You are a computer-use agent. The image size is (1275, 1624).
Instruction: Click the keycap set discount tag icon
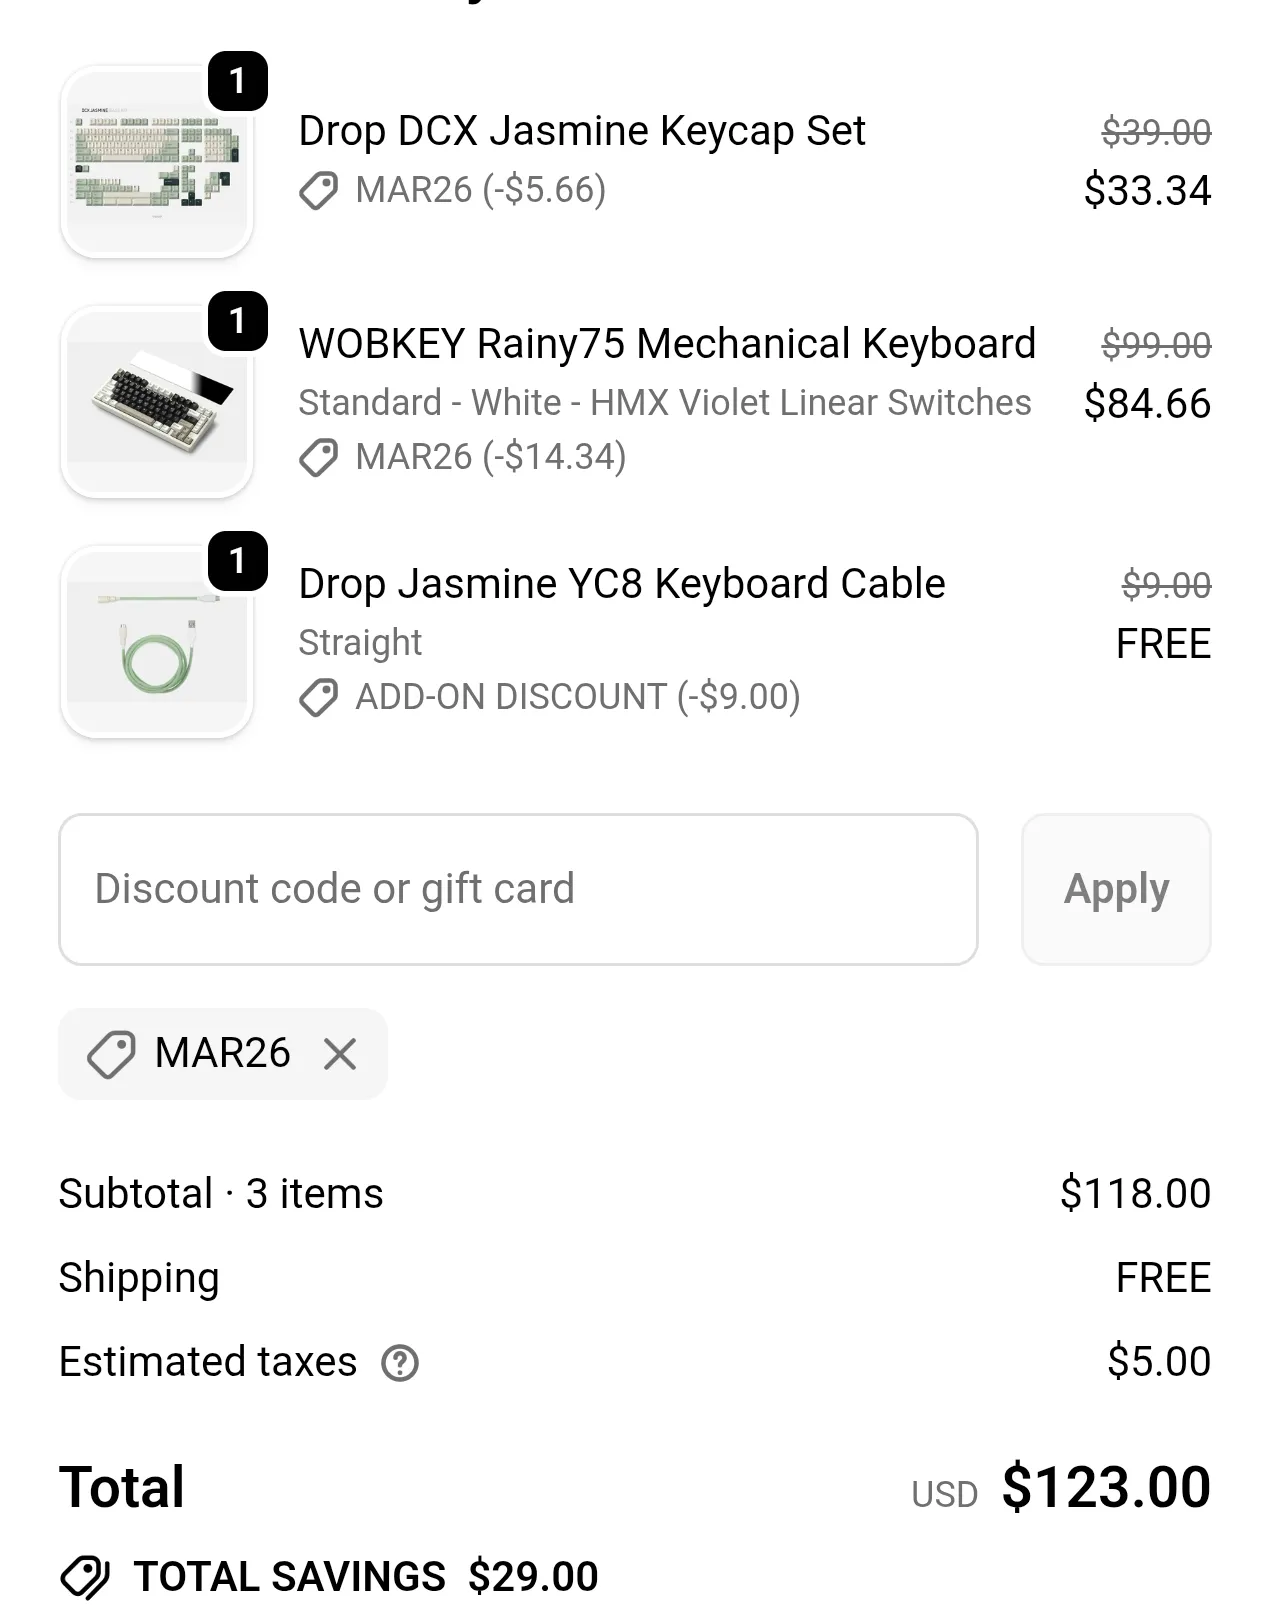coord(319,190)
